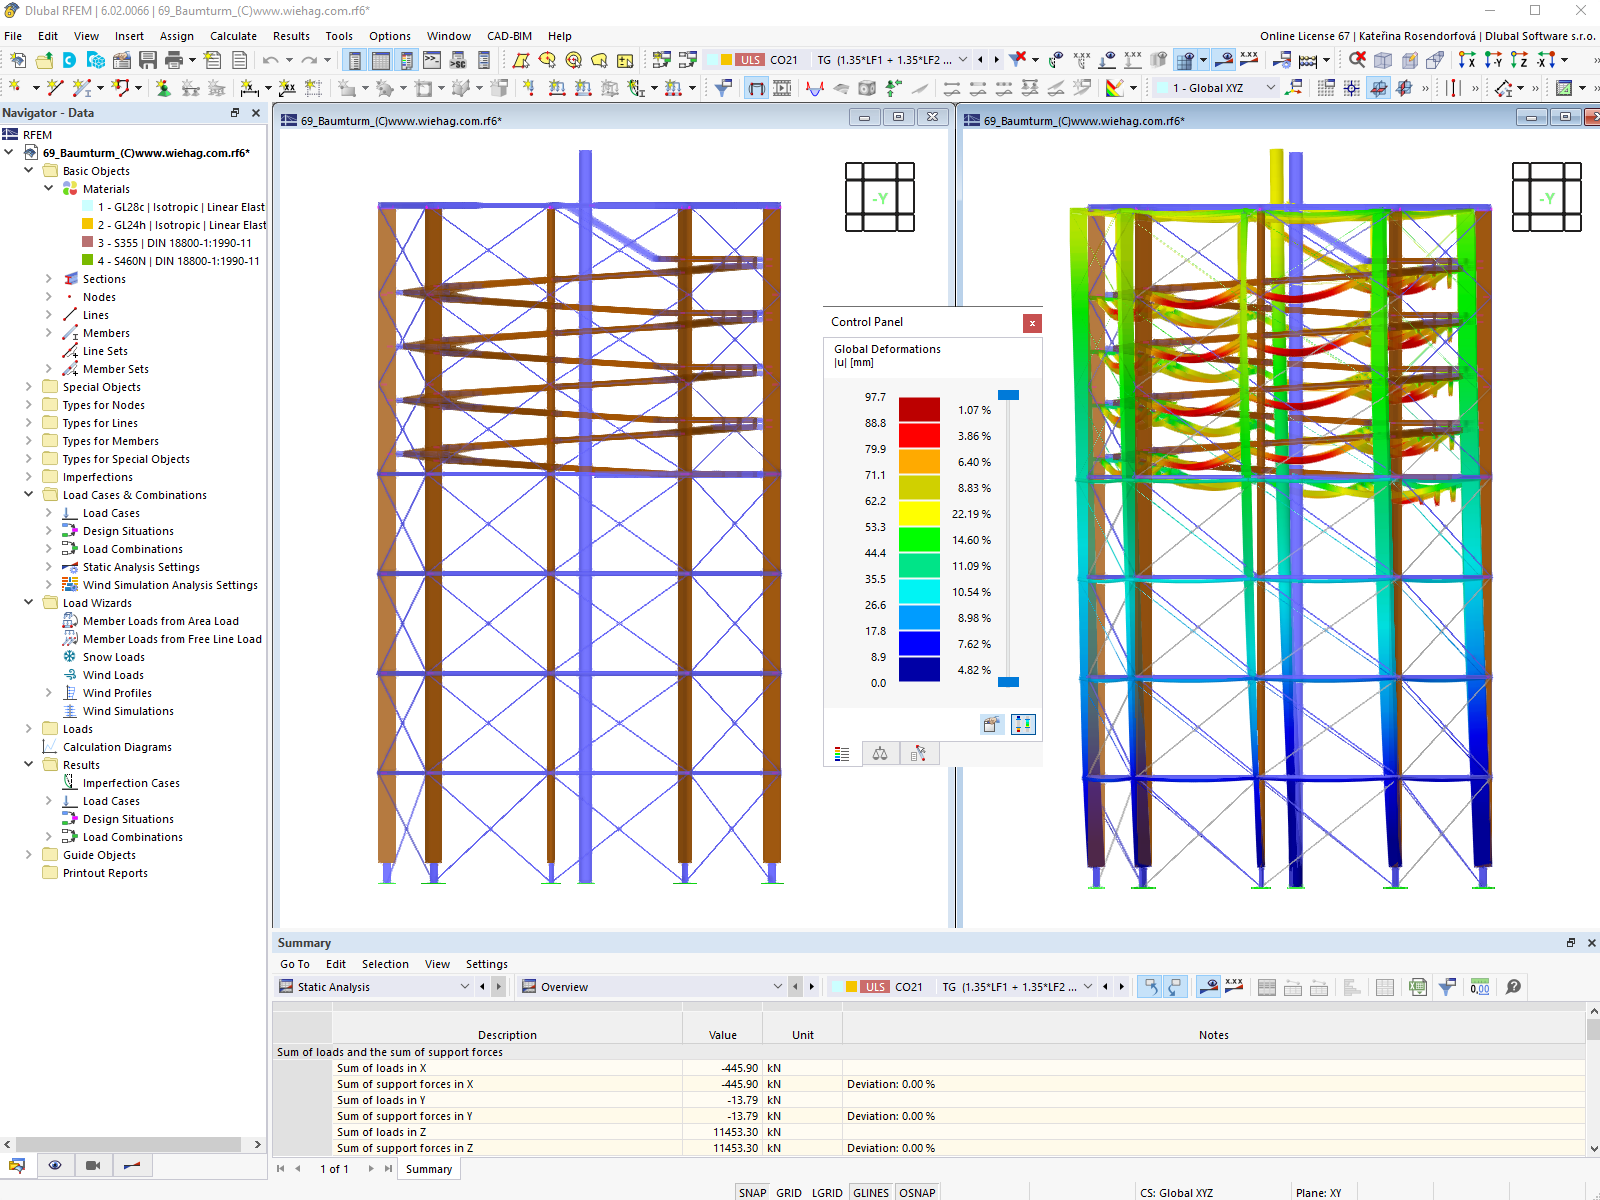Click the Print icon in the toolbar
The image size is (1600, 1200).
[174, 60]
